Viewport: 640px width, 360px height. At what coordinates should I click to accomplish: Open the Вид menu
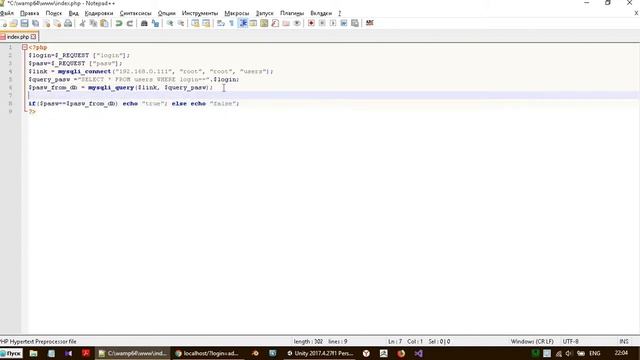[73, 13]
